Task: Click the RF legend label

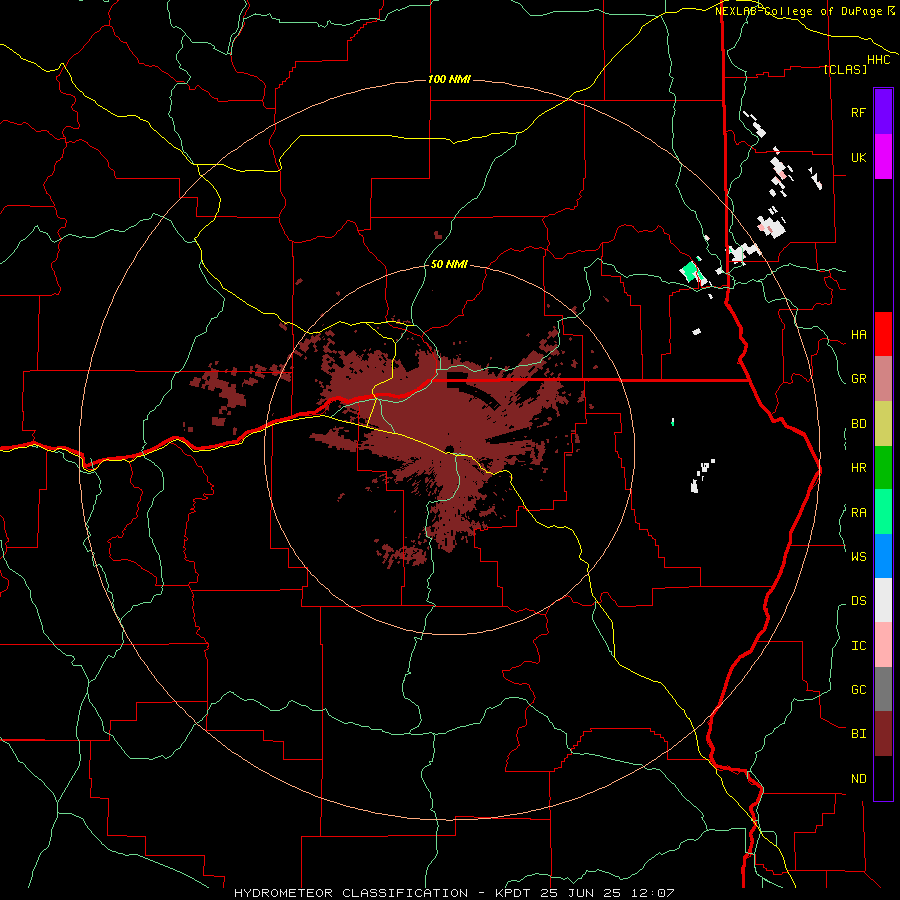Action: (858, 112)
